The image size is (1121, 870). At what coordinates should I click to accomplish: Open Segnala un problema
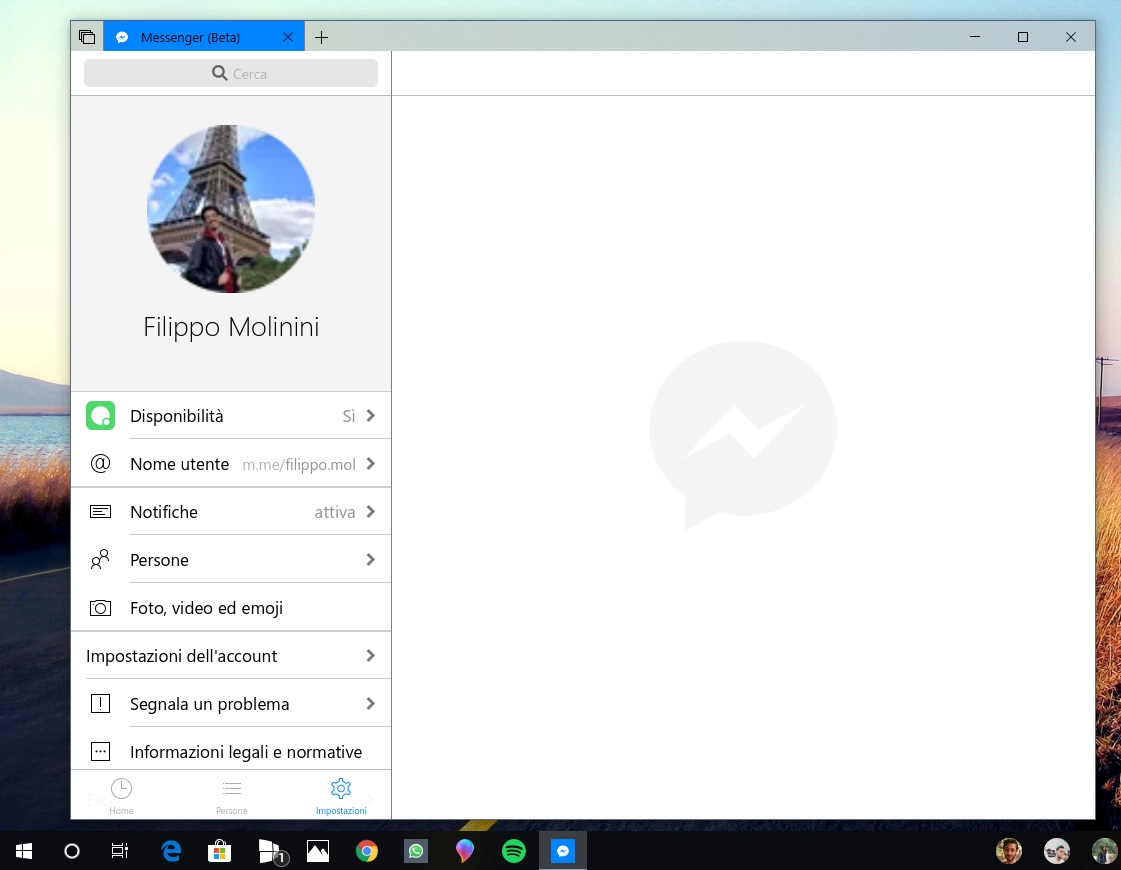(x=231, y=703)
